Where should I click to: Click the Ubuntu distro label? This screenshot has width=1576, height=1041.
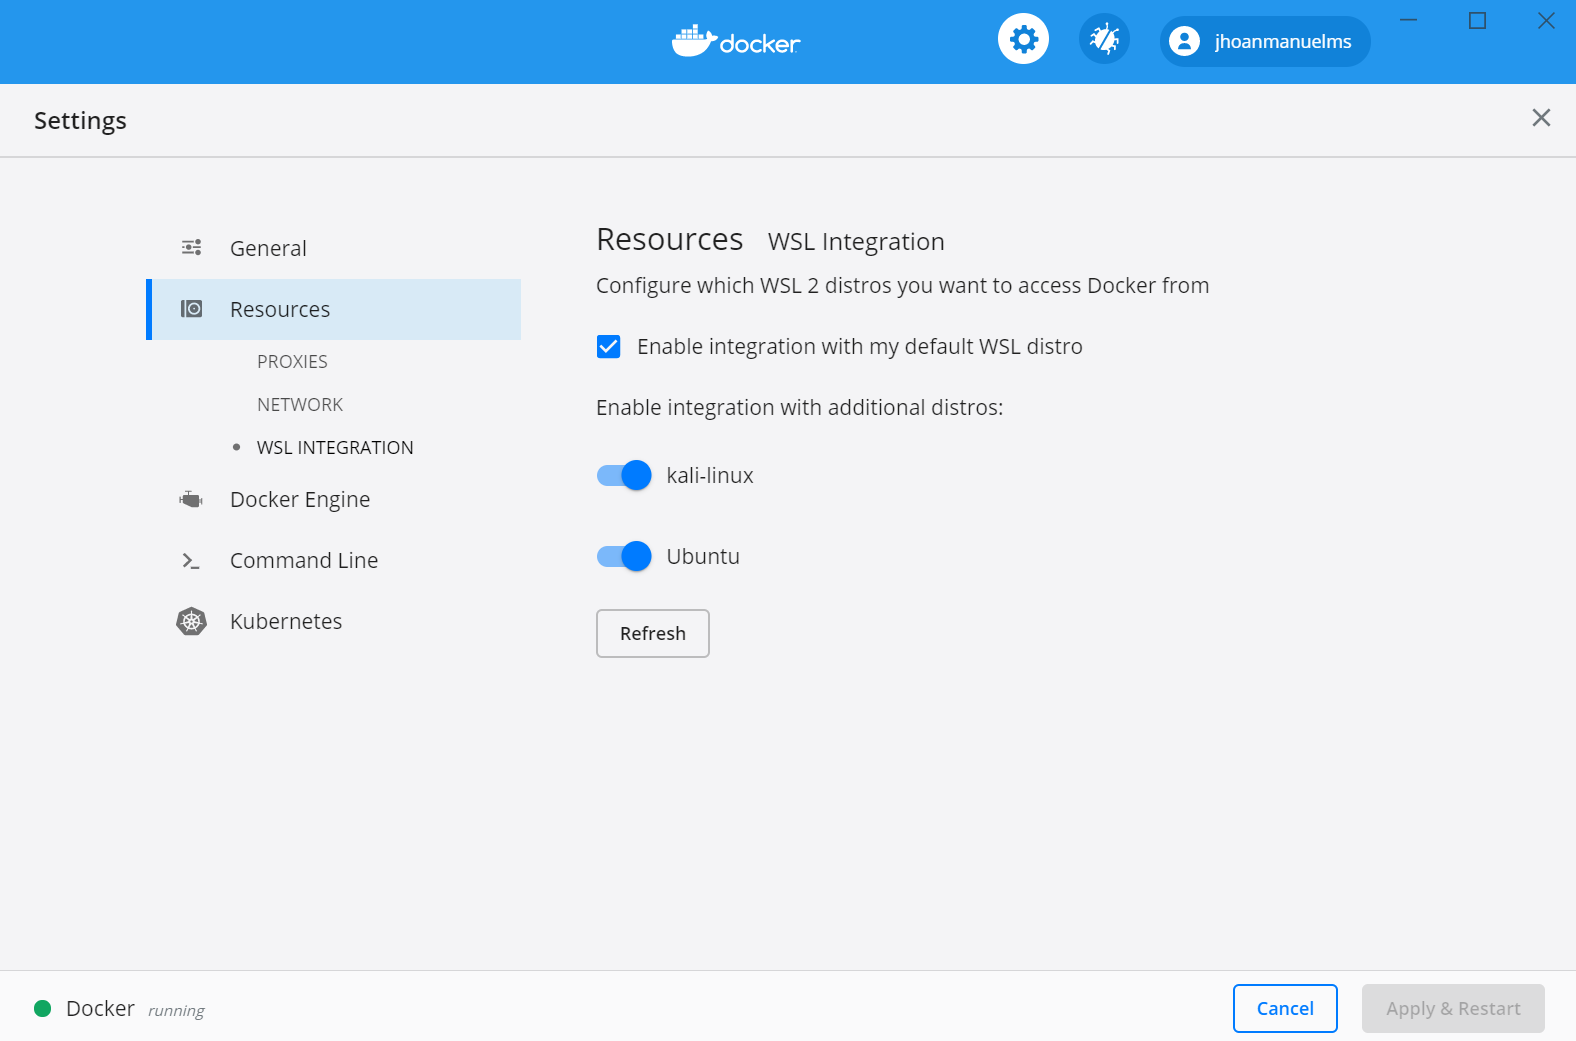tap(703, 556)
